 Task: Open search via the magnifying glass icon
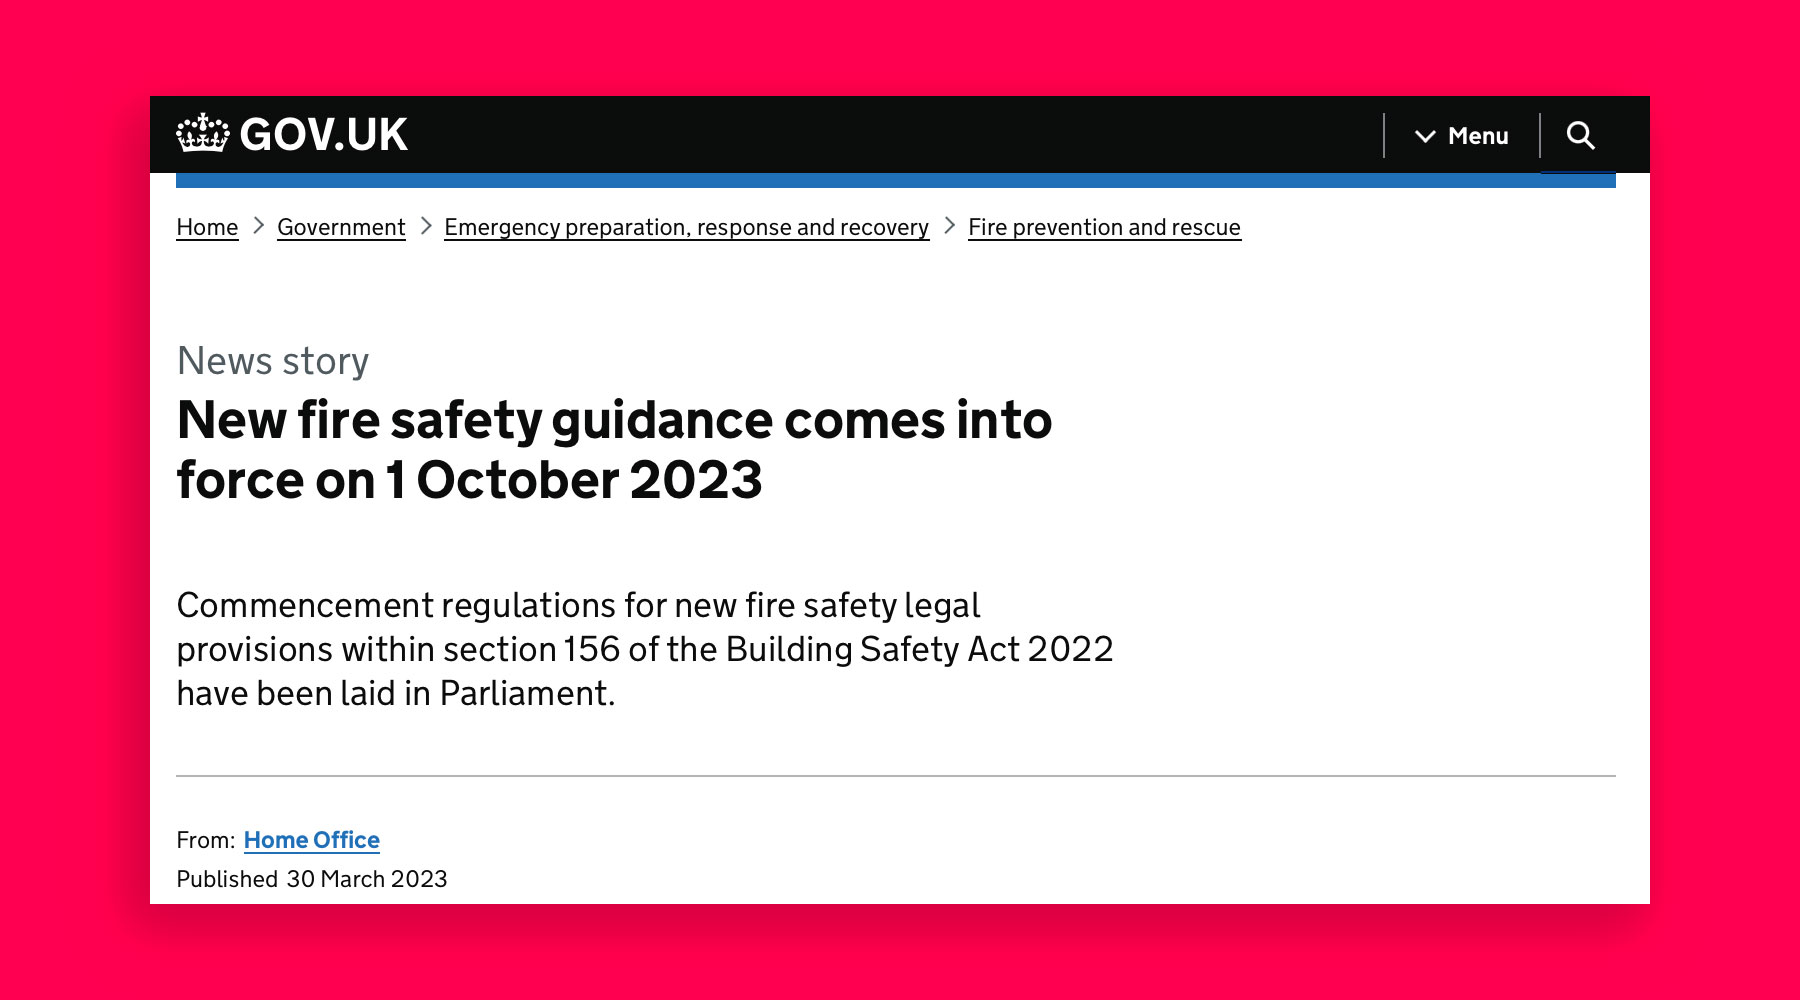(1580, 135)
